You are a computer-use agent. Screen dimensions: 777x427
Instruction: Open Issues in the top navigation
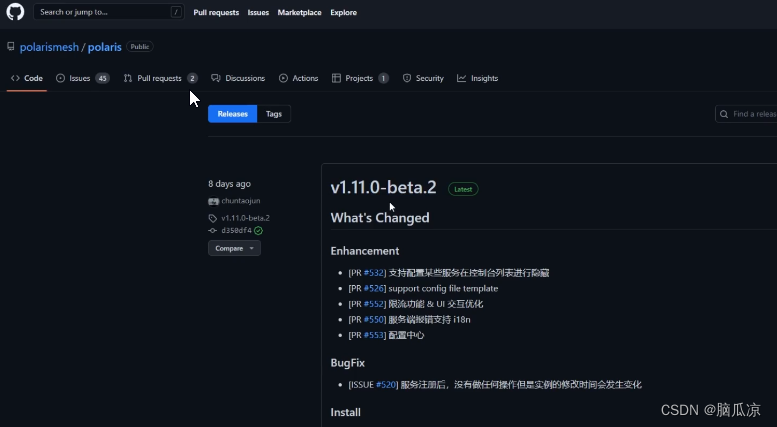click(258, 12)
